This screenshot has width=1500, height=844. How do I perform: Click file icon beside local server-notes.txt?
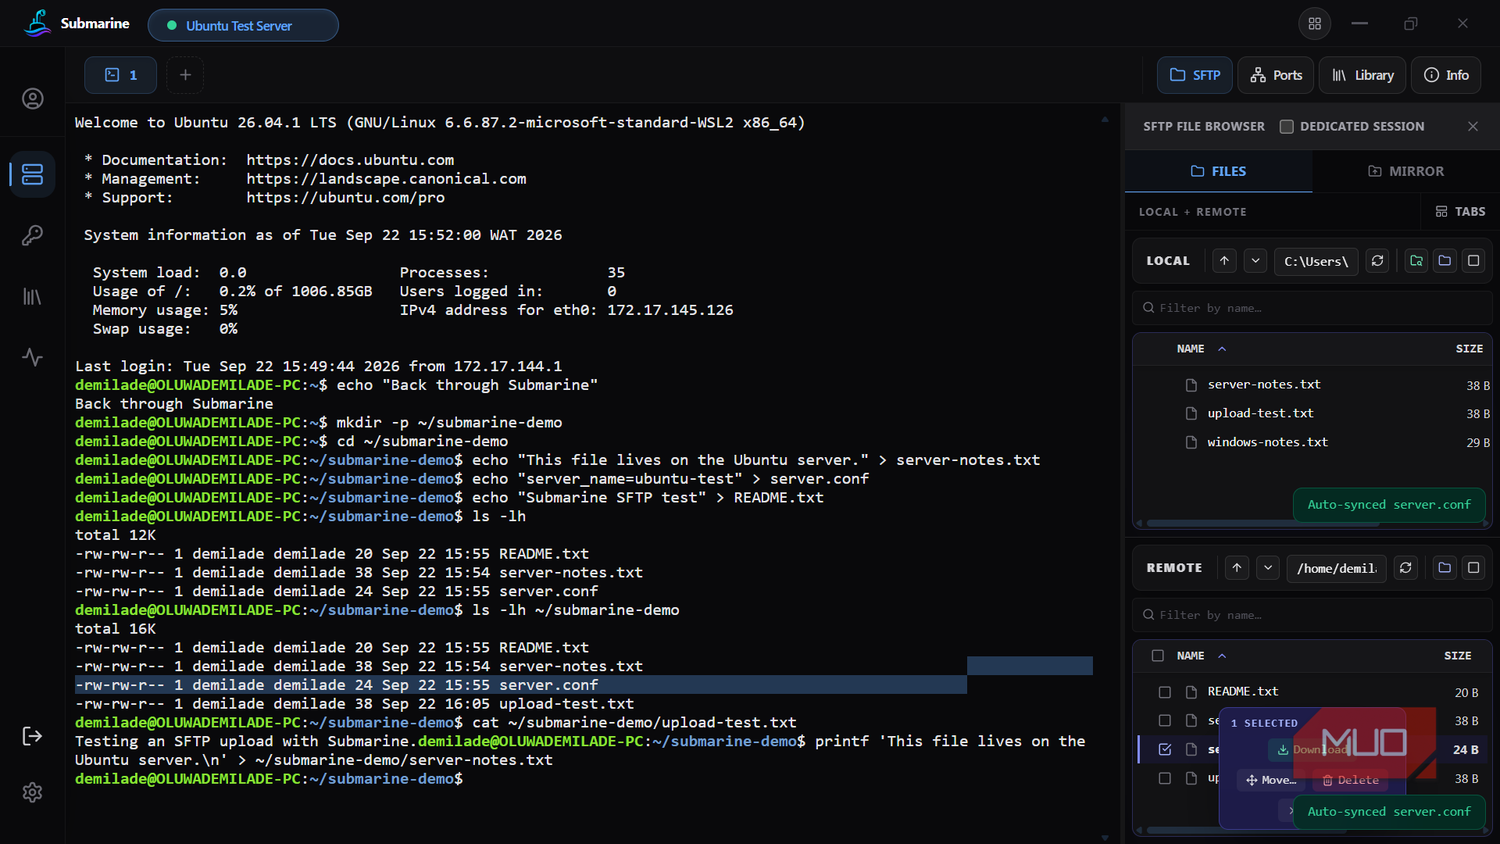click(1191, 385)
